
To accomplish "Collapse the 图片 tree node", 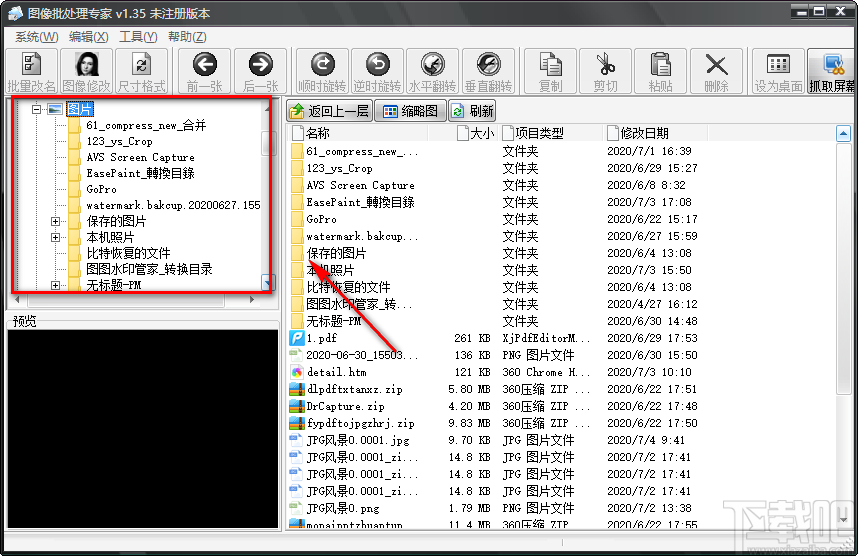I will click(36, 109).
